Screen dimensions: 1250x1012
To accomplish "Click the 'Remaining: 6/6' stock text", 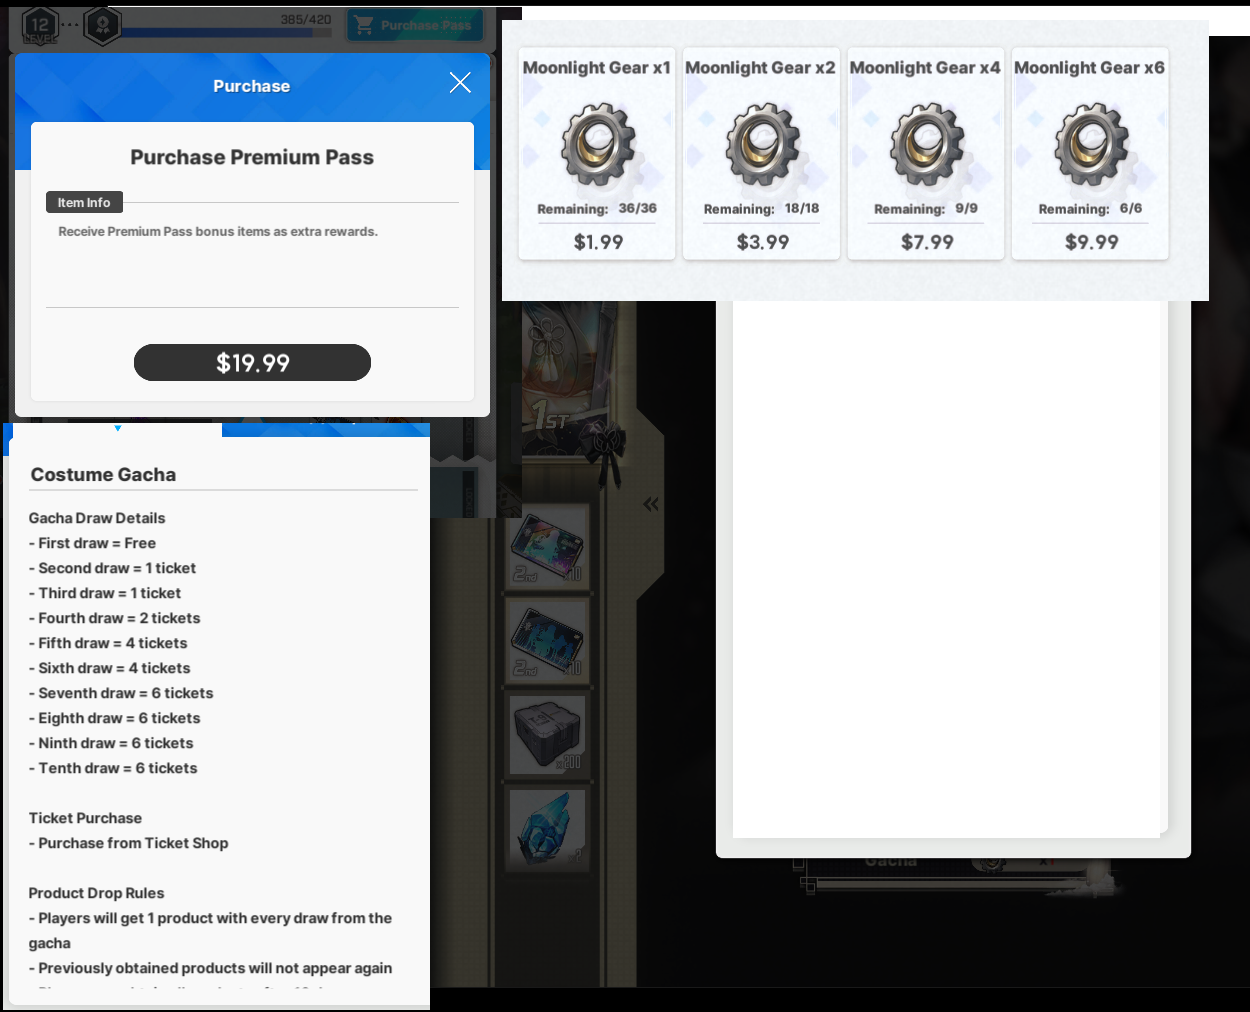I will point(1090,209).
